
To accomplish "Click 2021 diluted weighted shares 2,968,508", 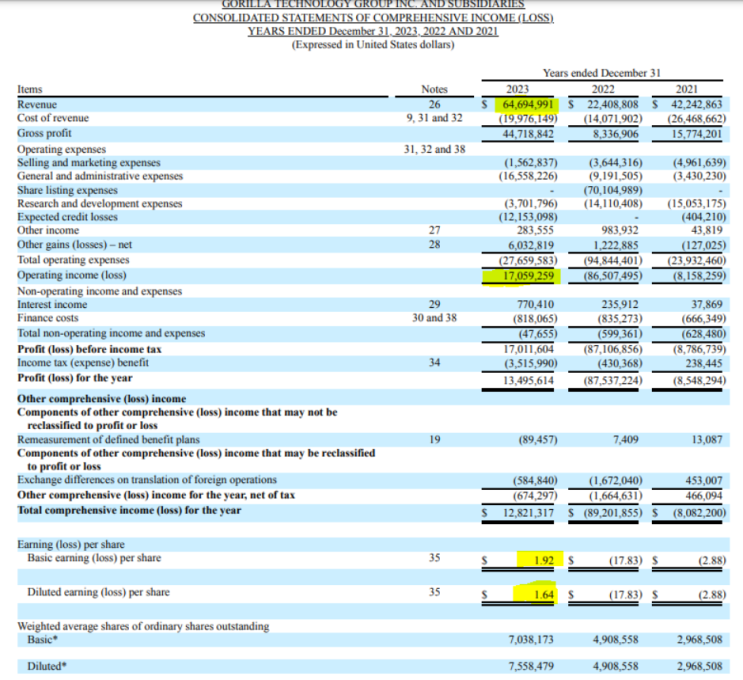I will pyautogui.click(x=699, y=666).
